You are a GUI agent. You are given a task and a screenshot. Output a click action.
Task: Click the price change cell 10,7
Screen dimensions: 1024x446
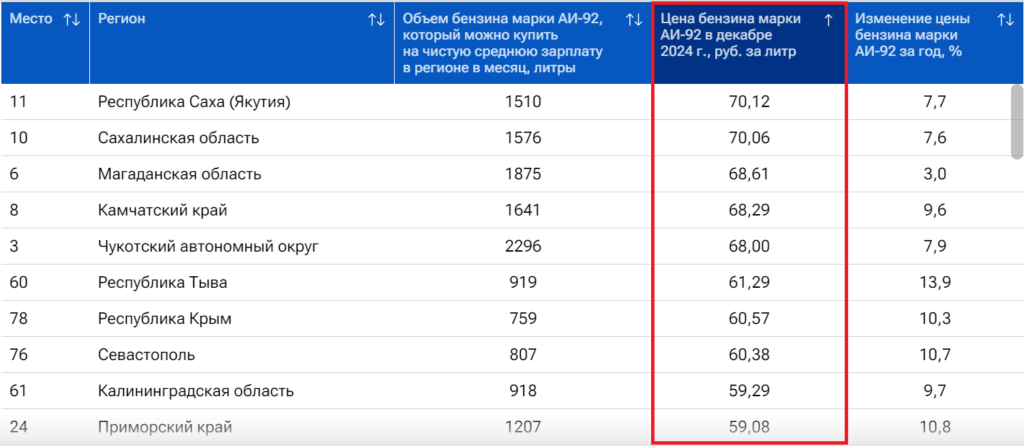[x=935, y=355]
